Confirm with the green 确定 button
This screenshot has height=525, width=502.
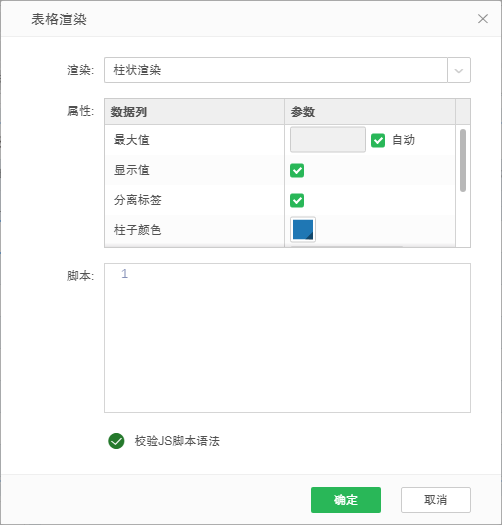point(346,500)
